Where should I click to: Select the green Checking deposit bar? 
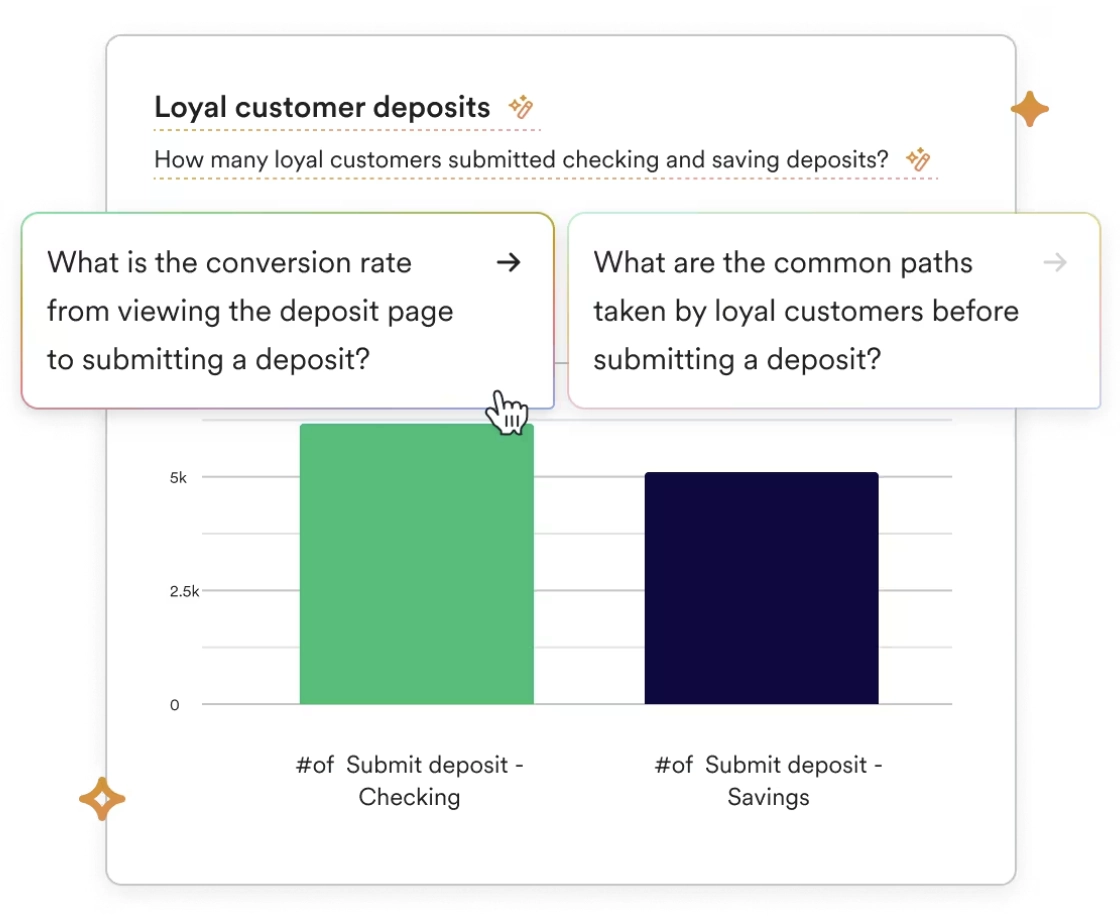click(416, 564)
